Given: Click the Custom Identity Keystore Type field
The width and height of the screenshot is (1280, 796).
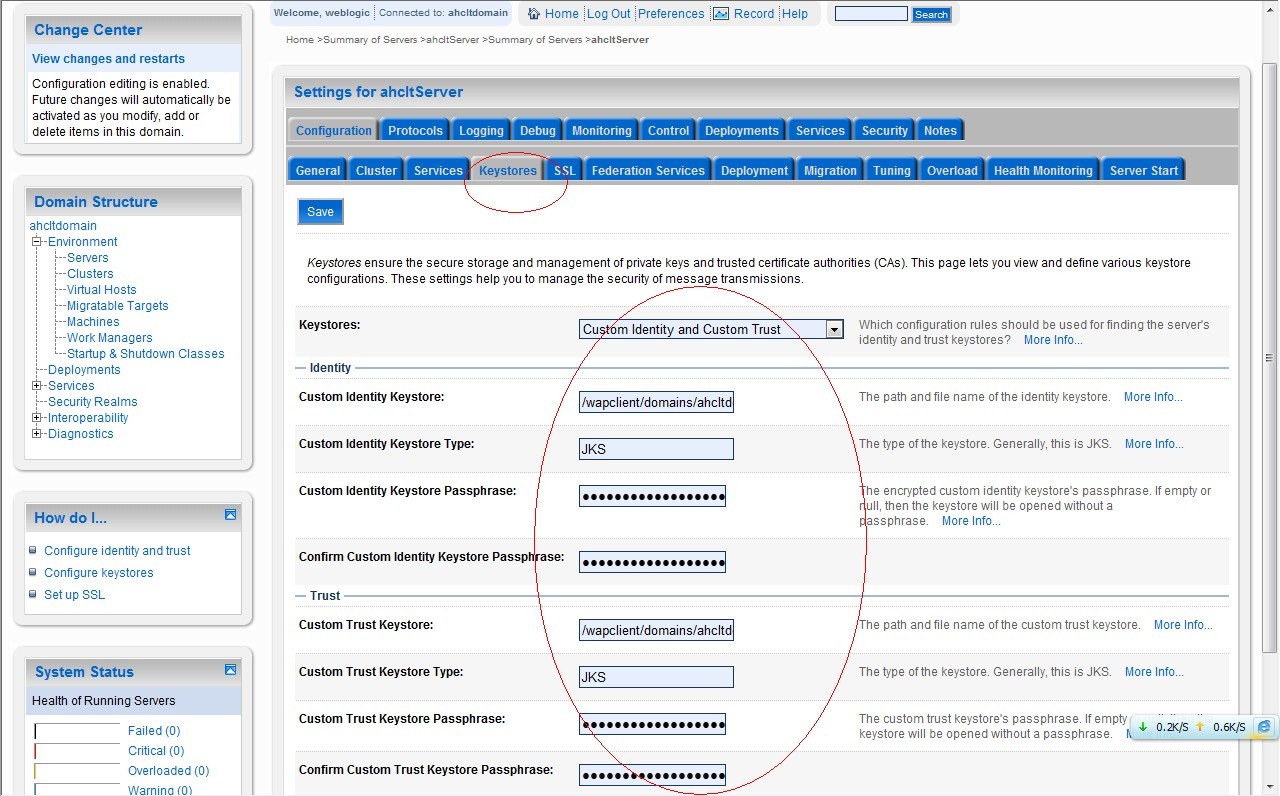Looking at the screenshot, I should 656,449.
